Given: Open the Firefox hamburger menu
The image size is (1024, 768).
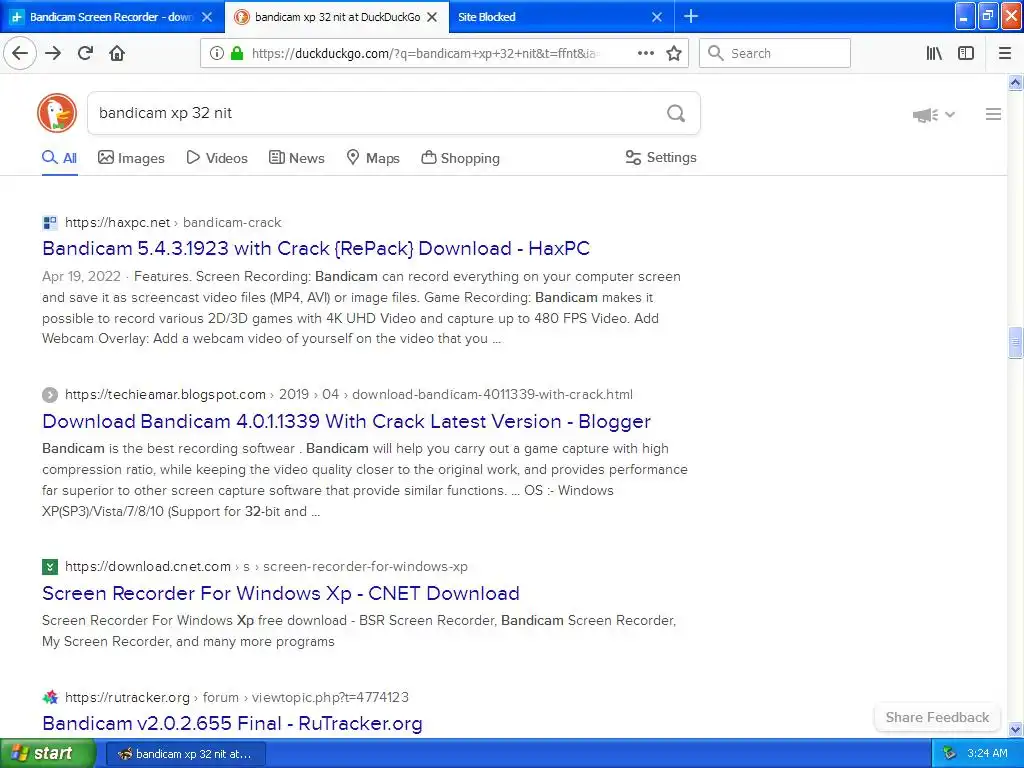Looking at the screenshot, I should (1005, 53).
